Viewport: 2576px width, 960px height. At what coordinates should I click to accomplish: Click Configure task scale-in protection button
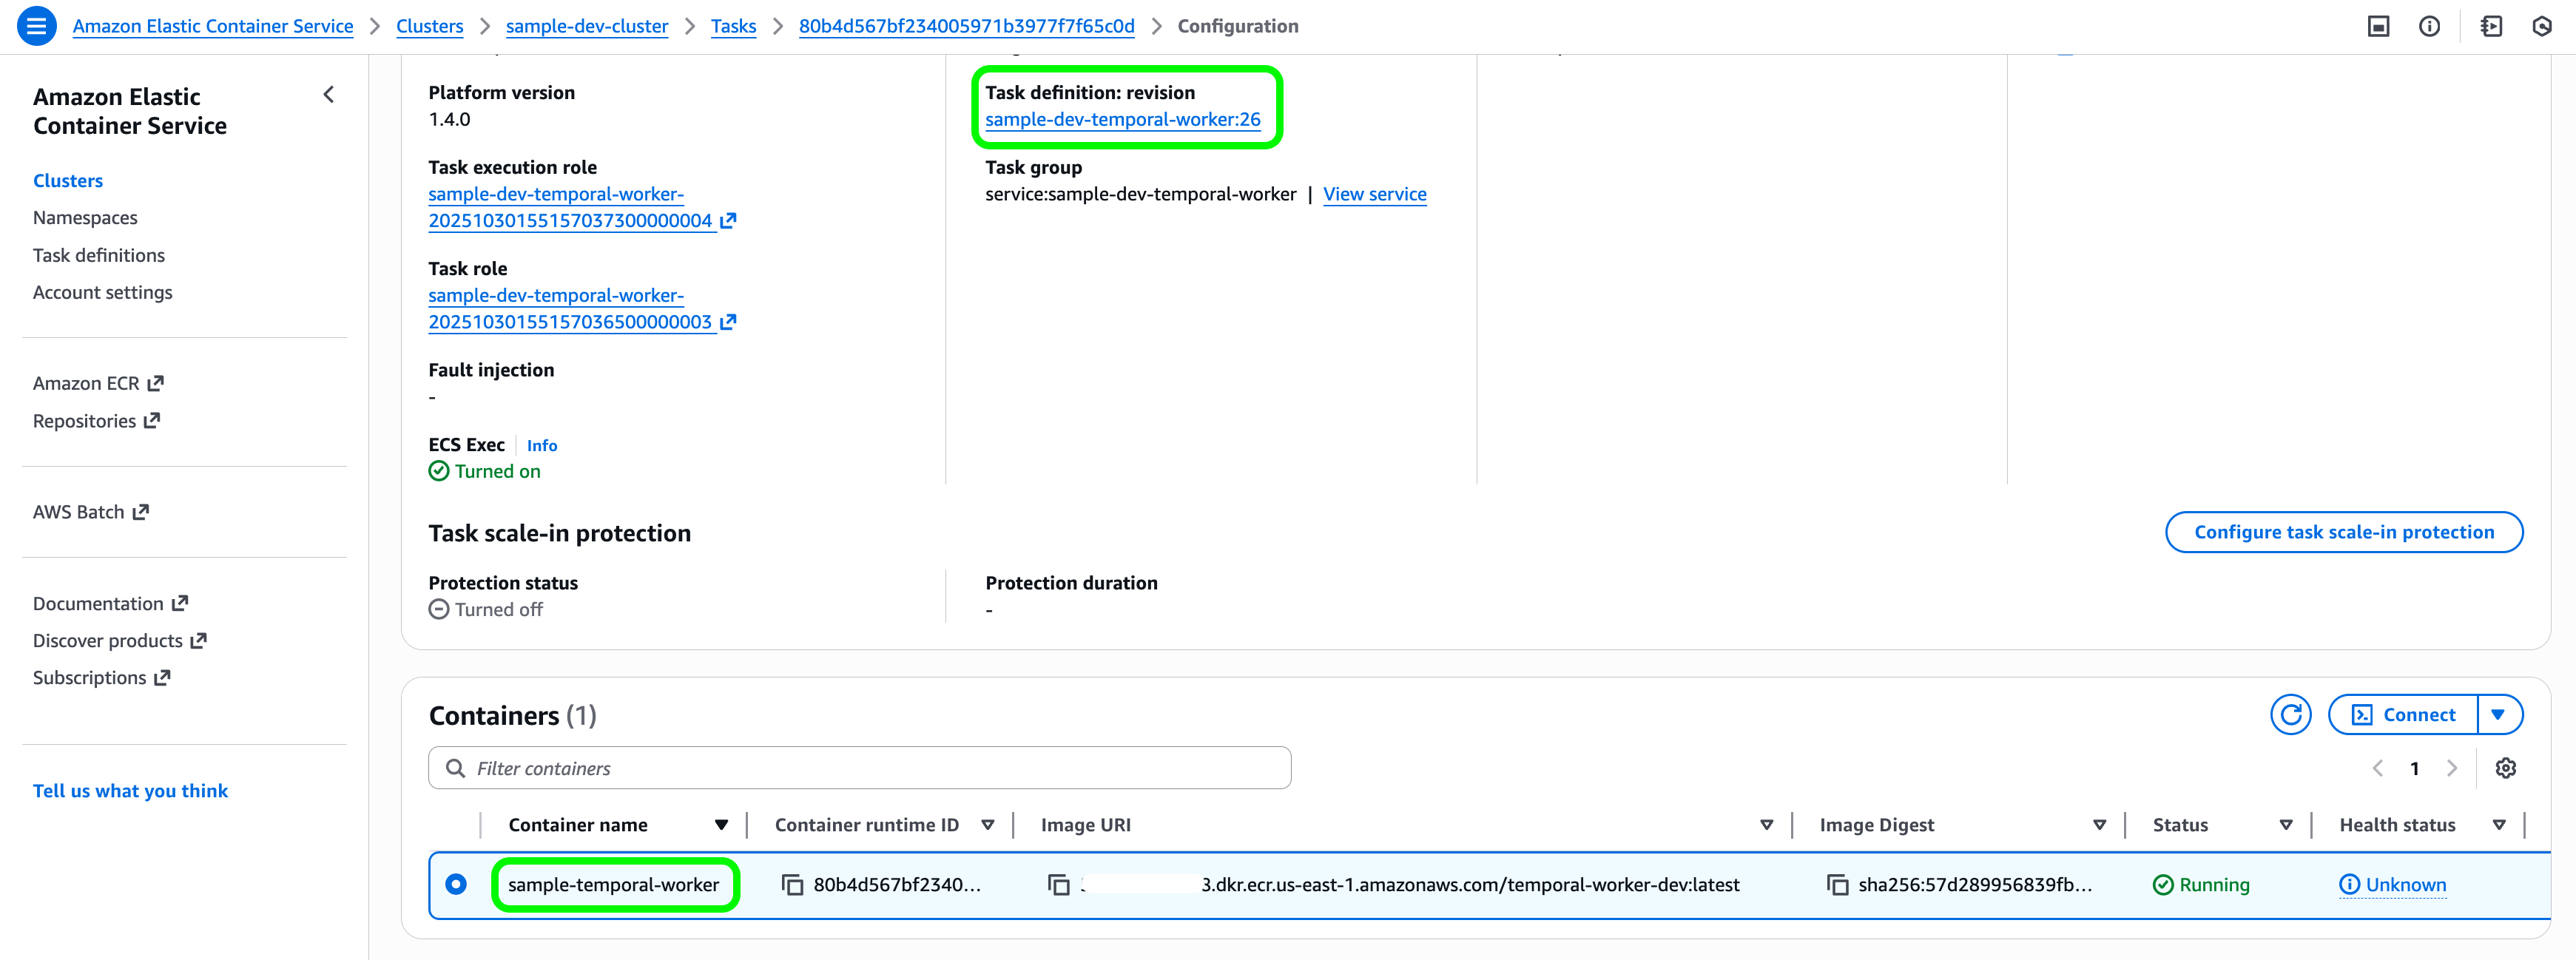[2343, 532]
